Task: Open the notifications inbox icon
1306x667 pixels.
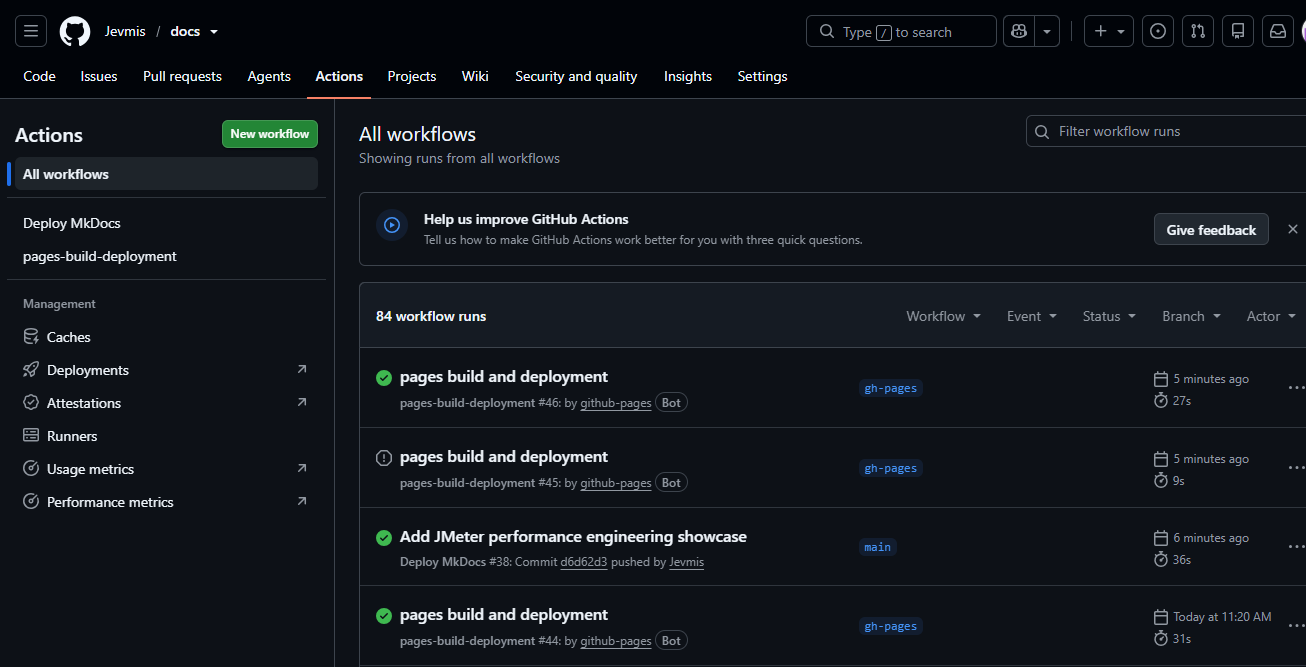Action: point(1278,31)
